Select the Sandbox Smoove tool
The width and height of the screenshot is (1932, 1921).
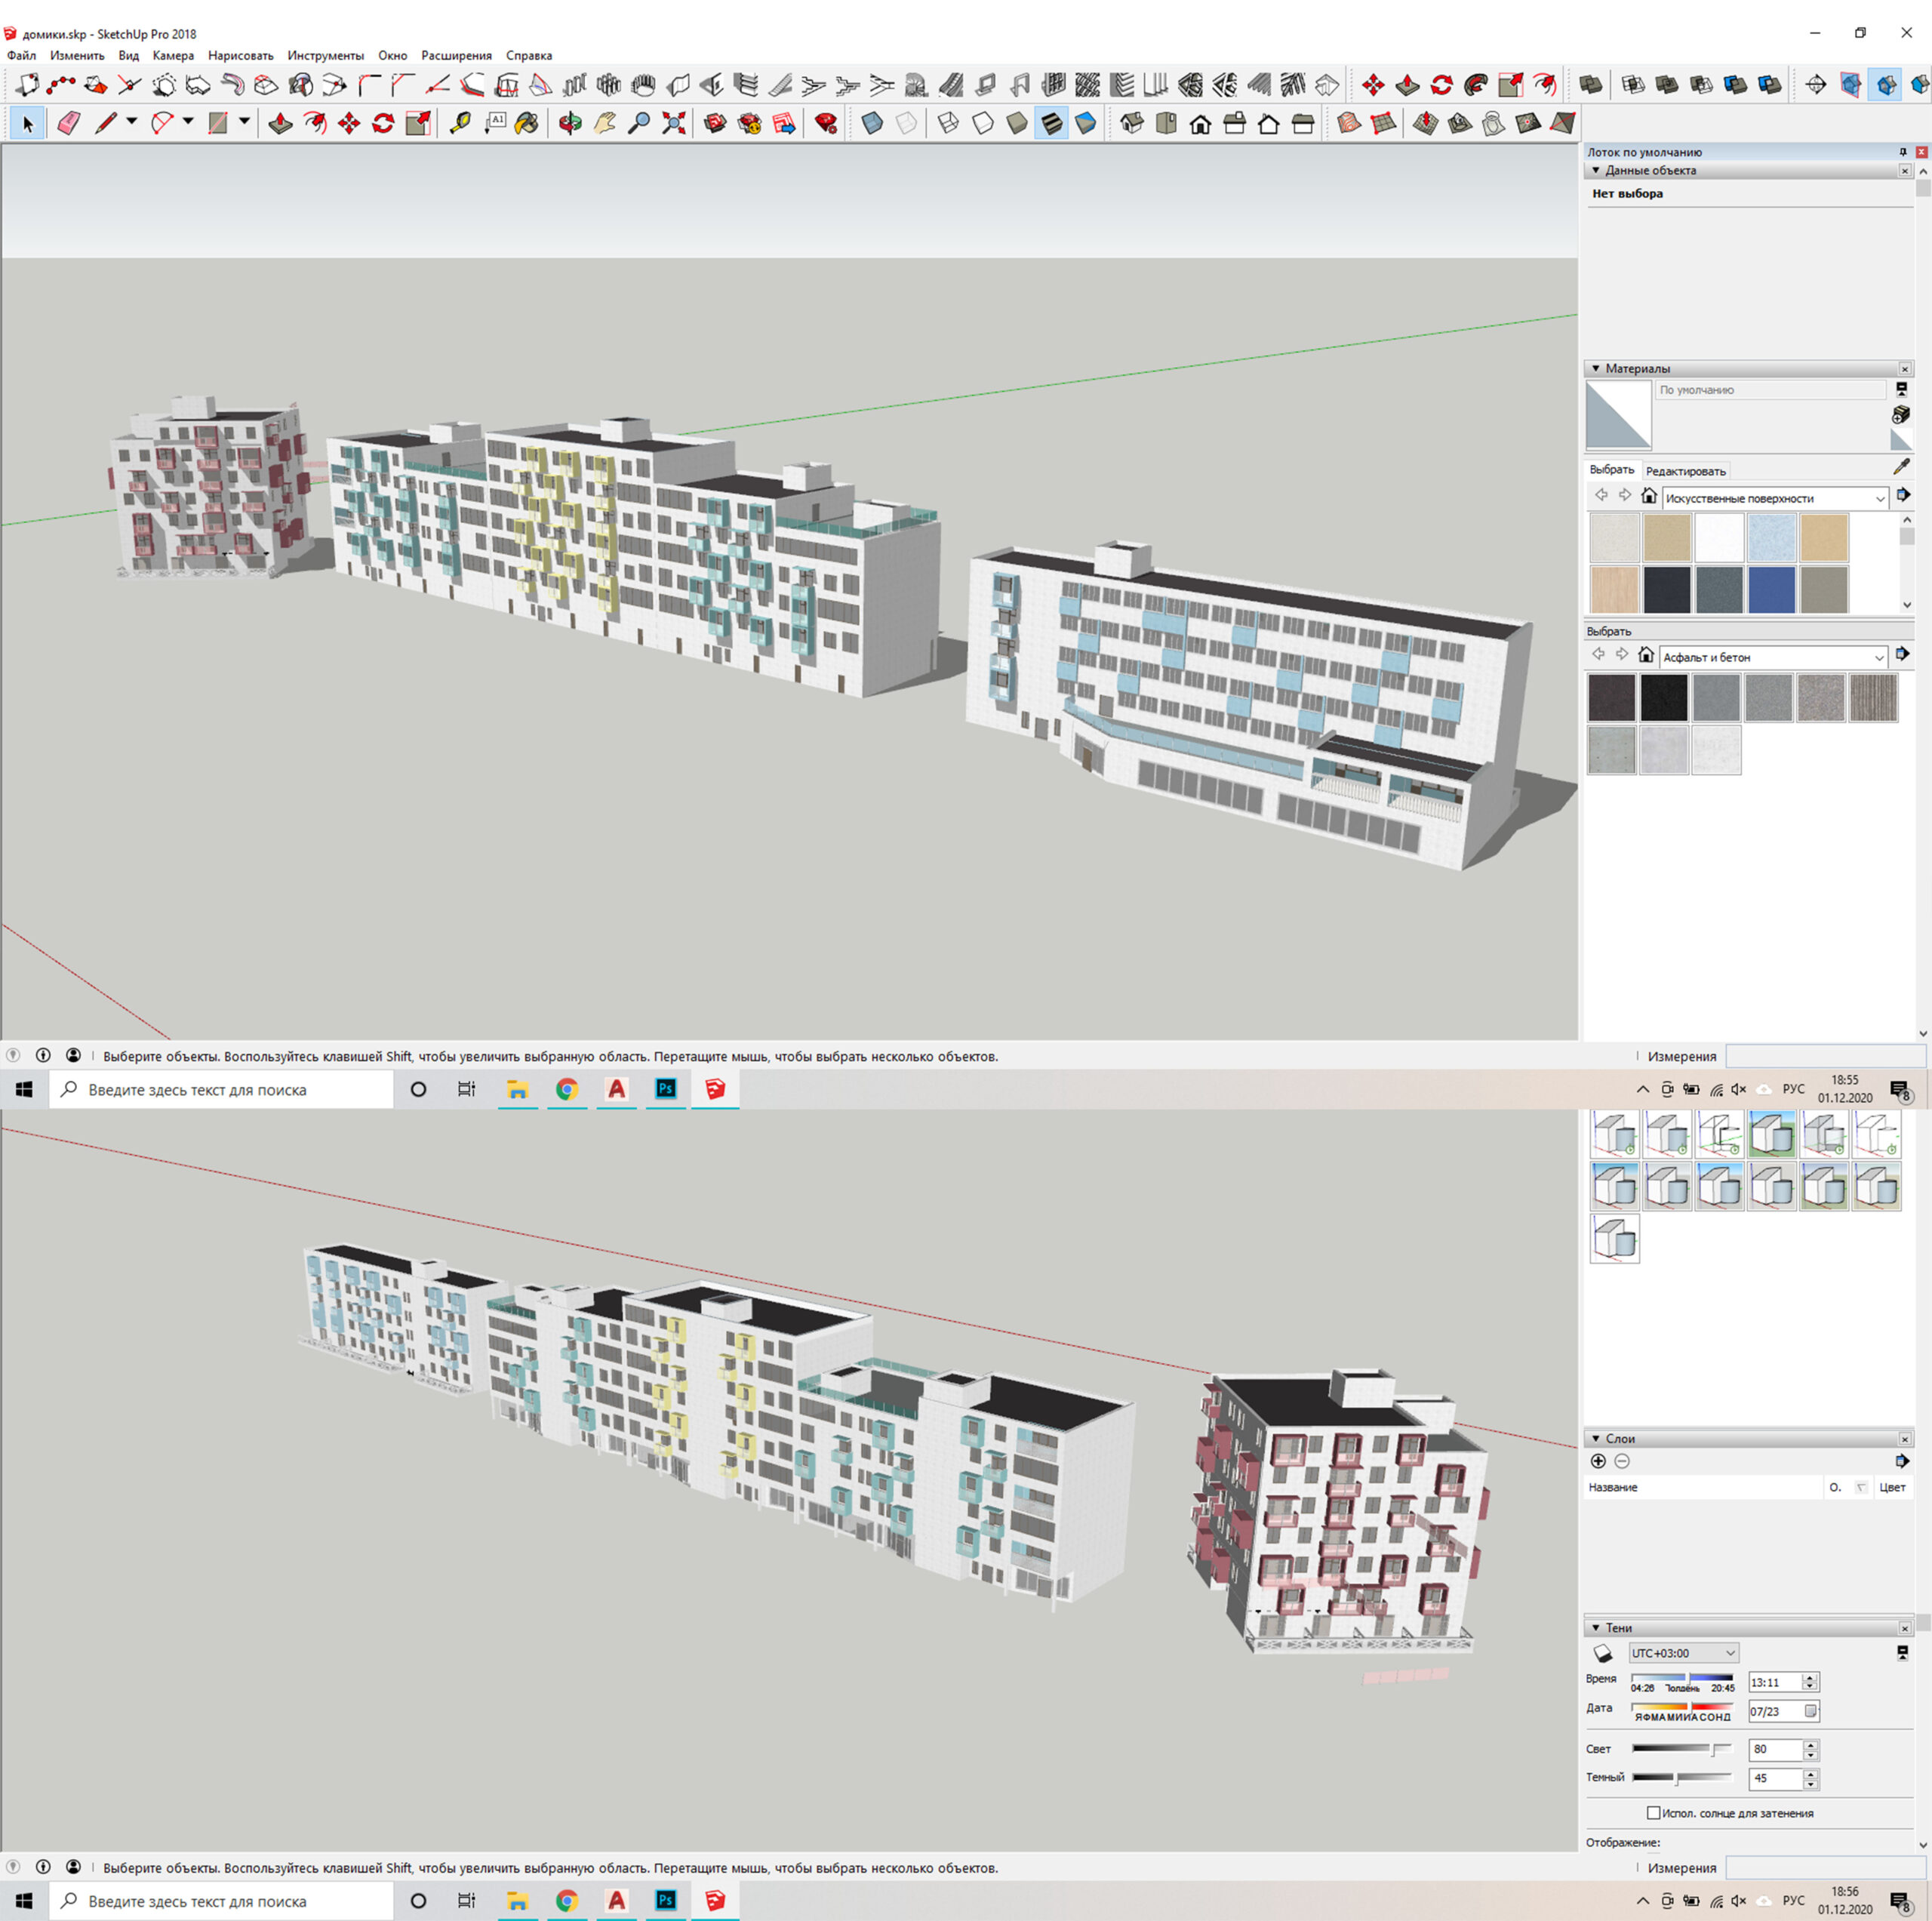pyautogui.click(x=1426, y=123)
